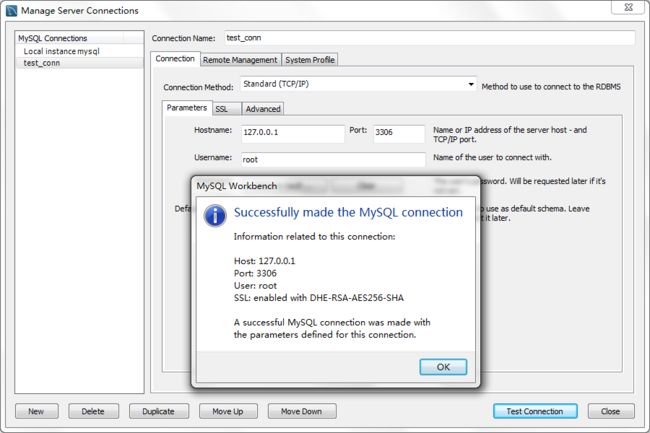Click the 'Information related to this connection:' text

pyautogui.click(x=314, y=237)
